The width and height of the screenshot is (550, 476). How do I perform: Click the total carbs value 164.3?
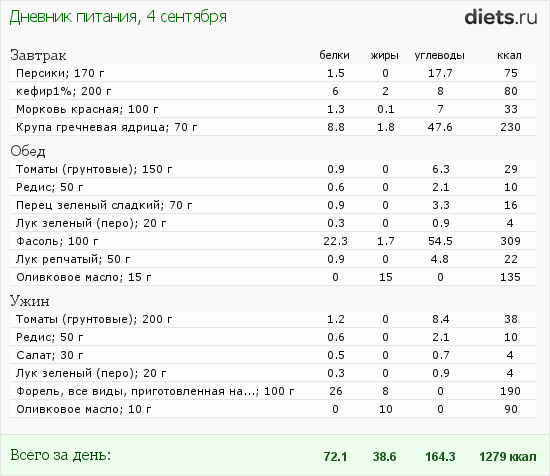click(x=440, y=457)
